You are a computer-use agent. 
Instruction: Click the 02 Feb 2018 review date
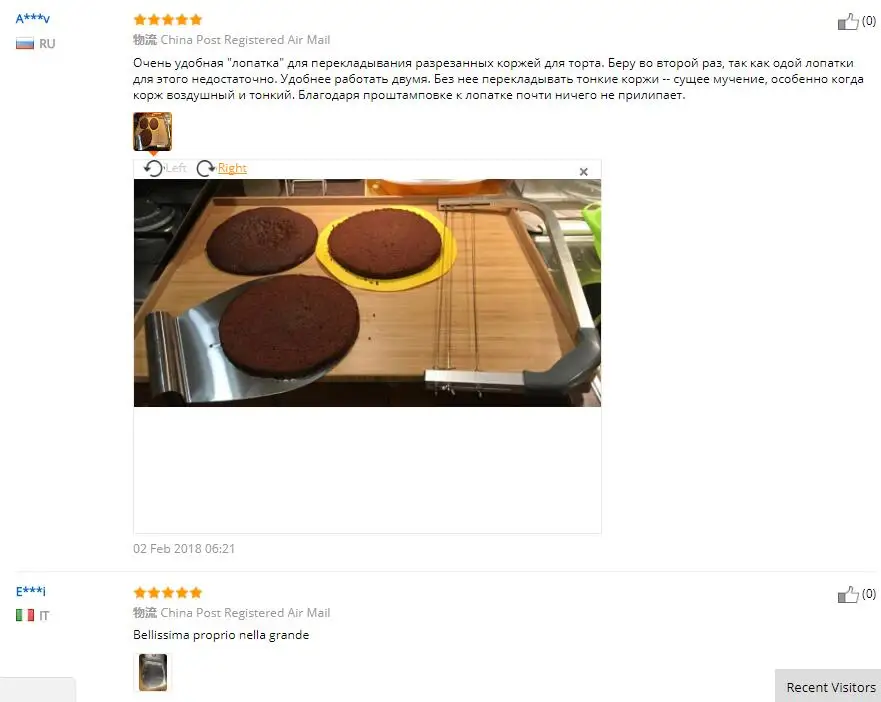tap(184, 549)
